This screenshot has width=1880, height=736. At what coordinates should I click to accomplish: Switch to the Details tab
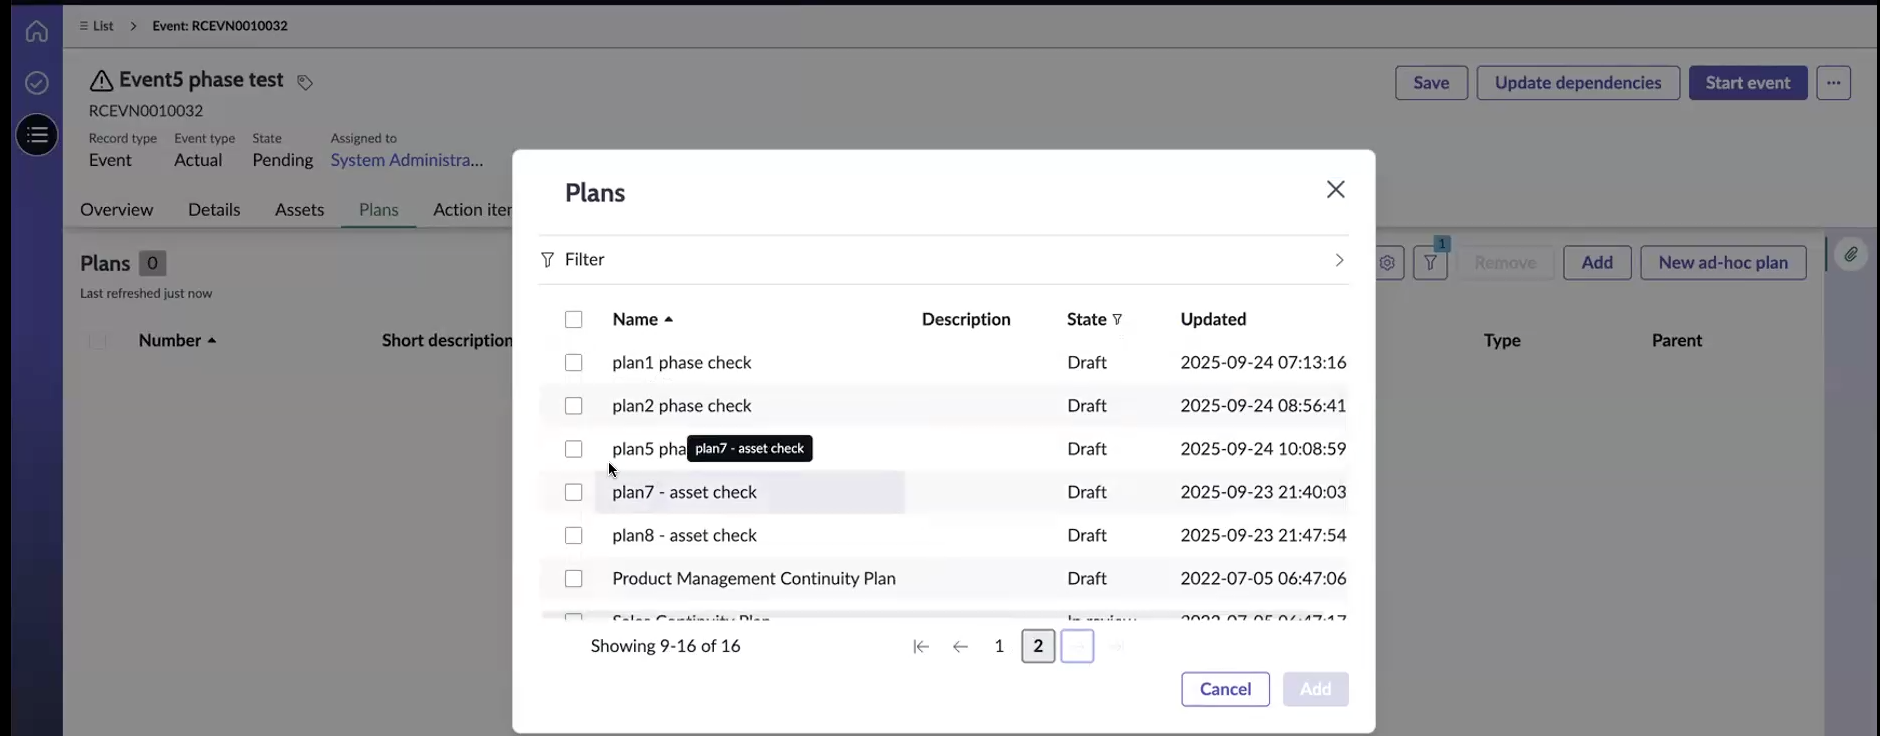tap(214, 210)
